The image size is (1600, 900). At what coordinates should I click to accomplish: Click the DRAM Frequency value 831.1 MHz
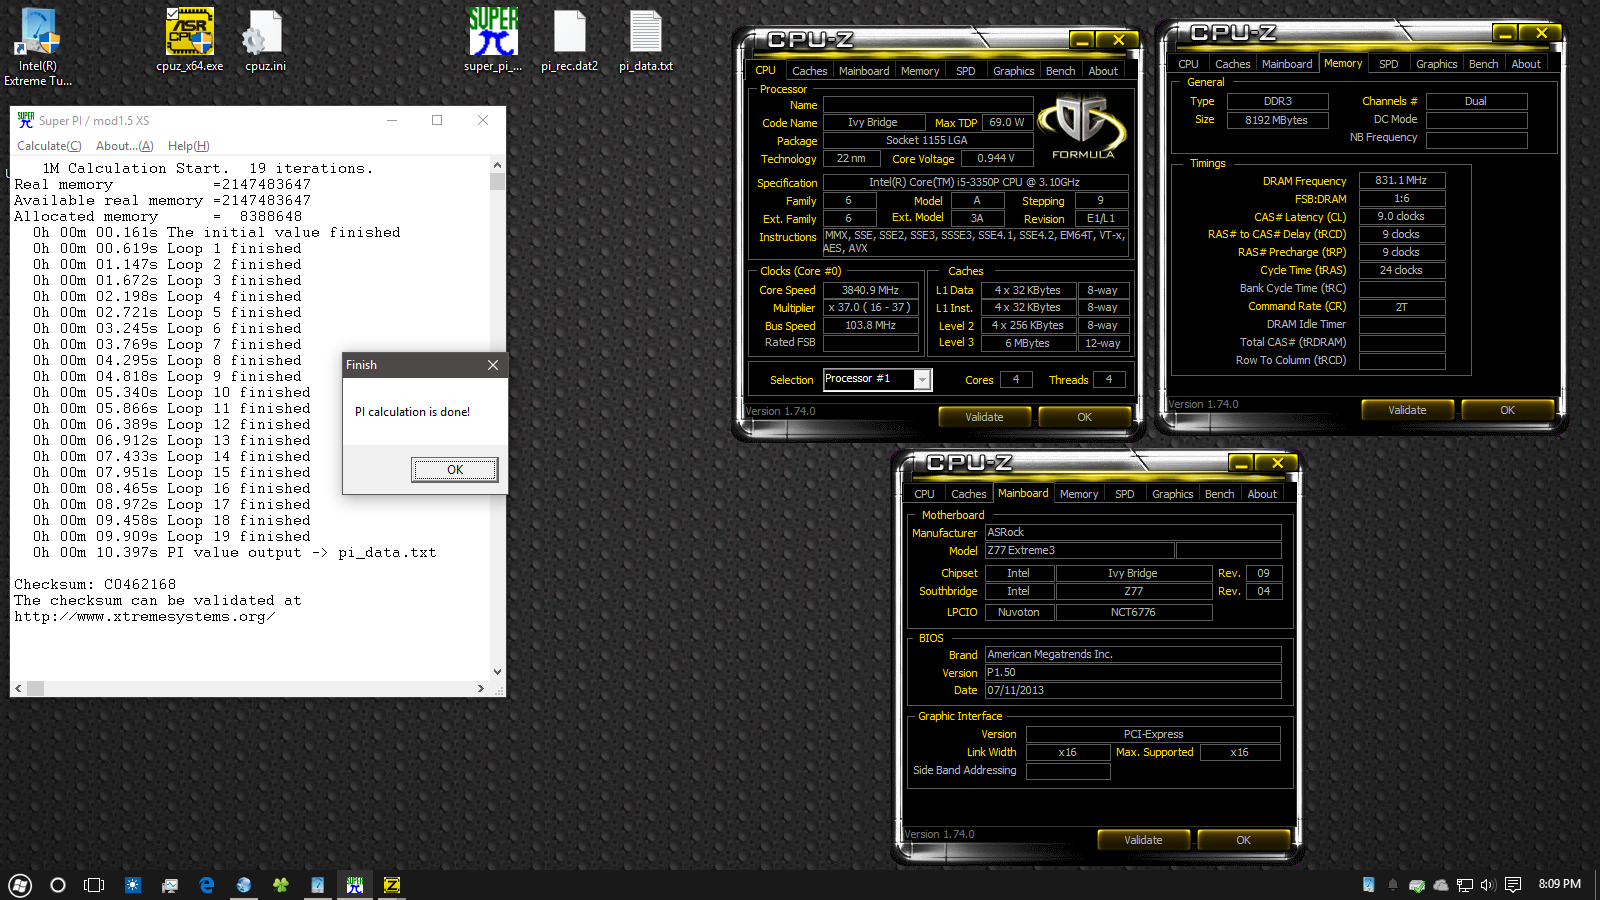tap(1401, 180)
